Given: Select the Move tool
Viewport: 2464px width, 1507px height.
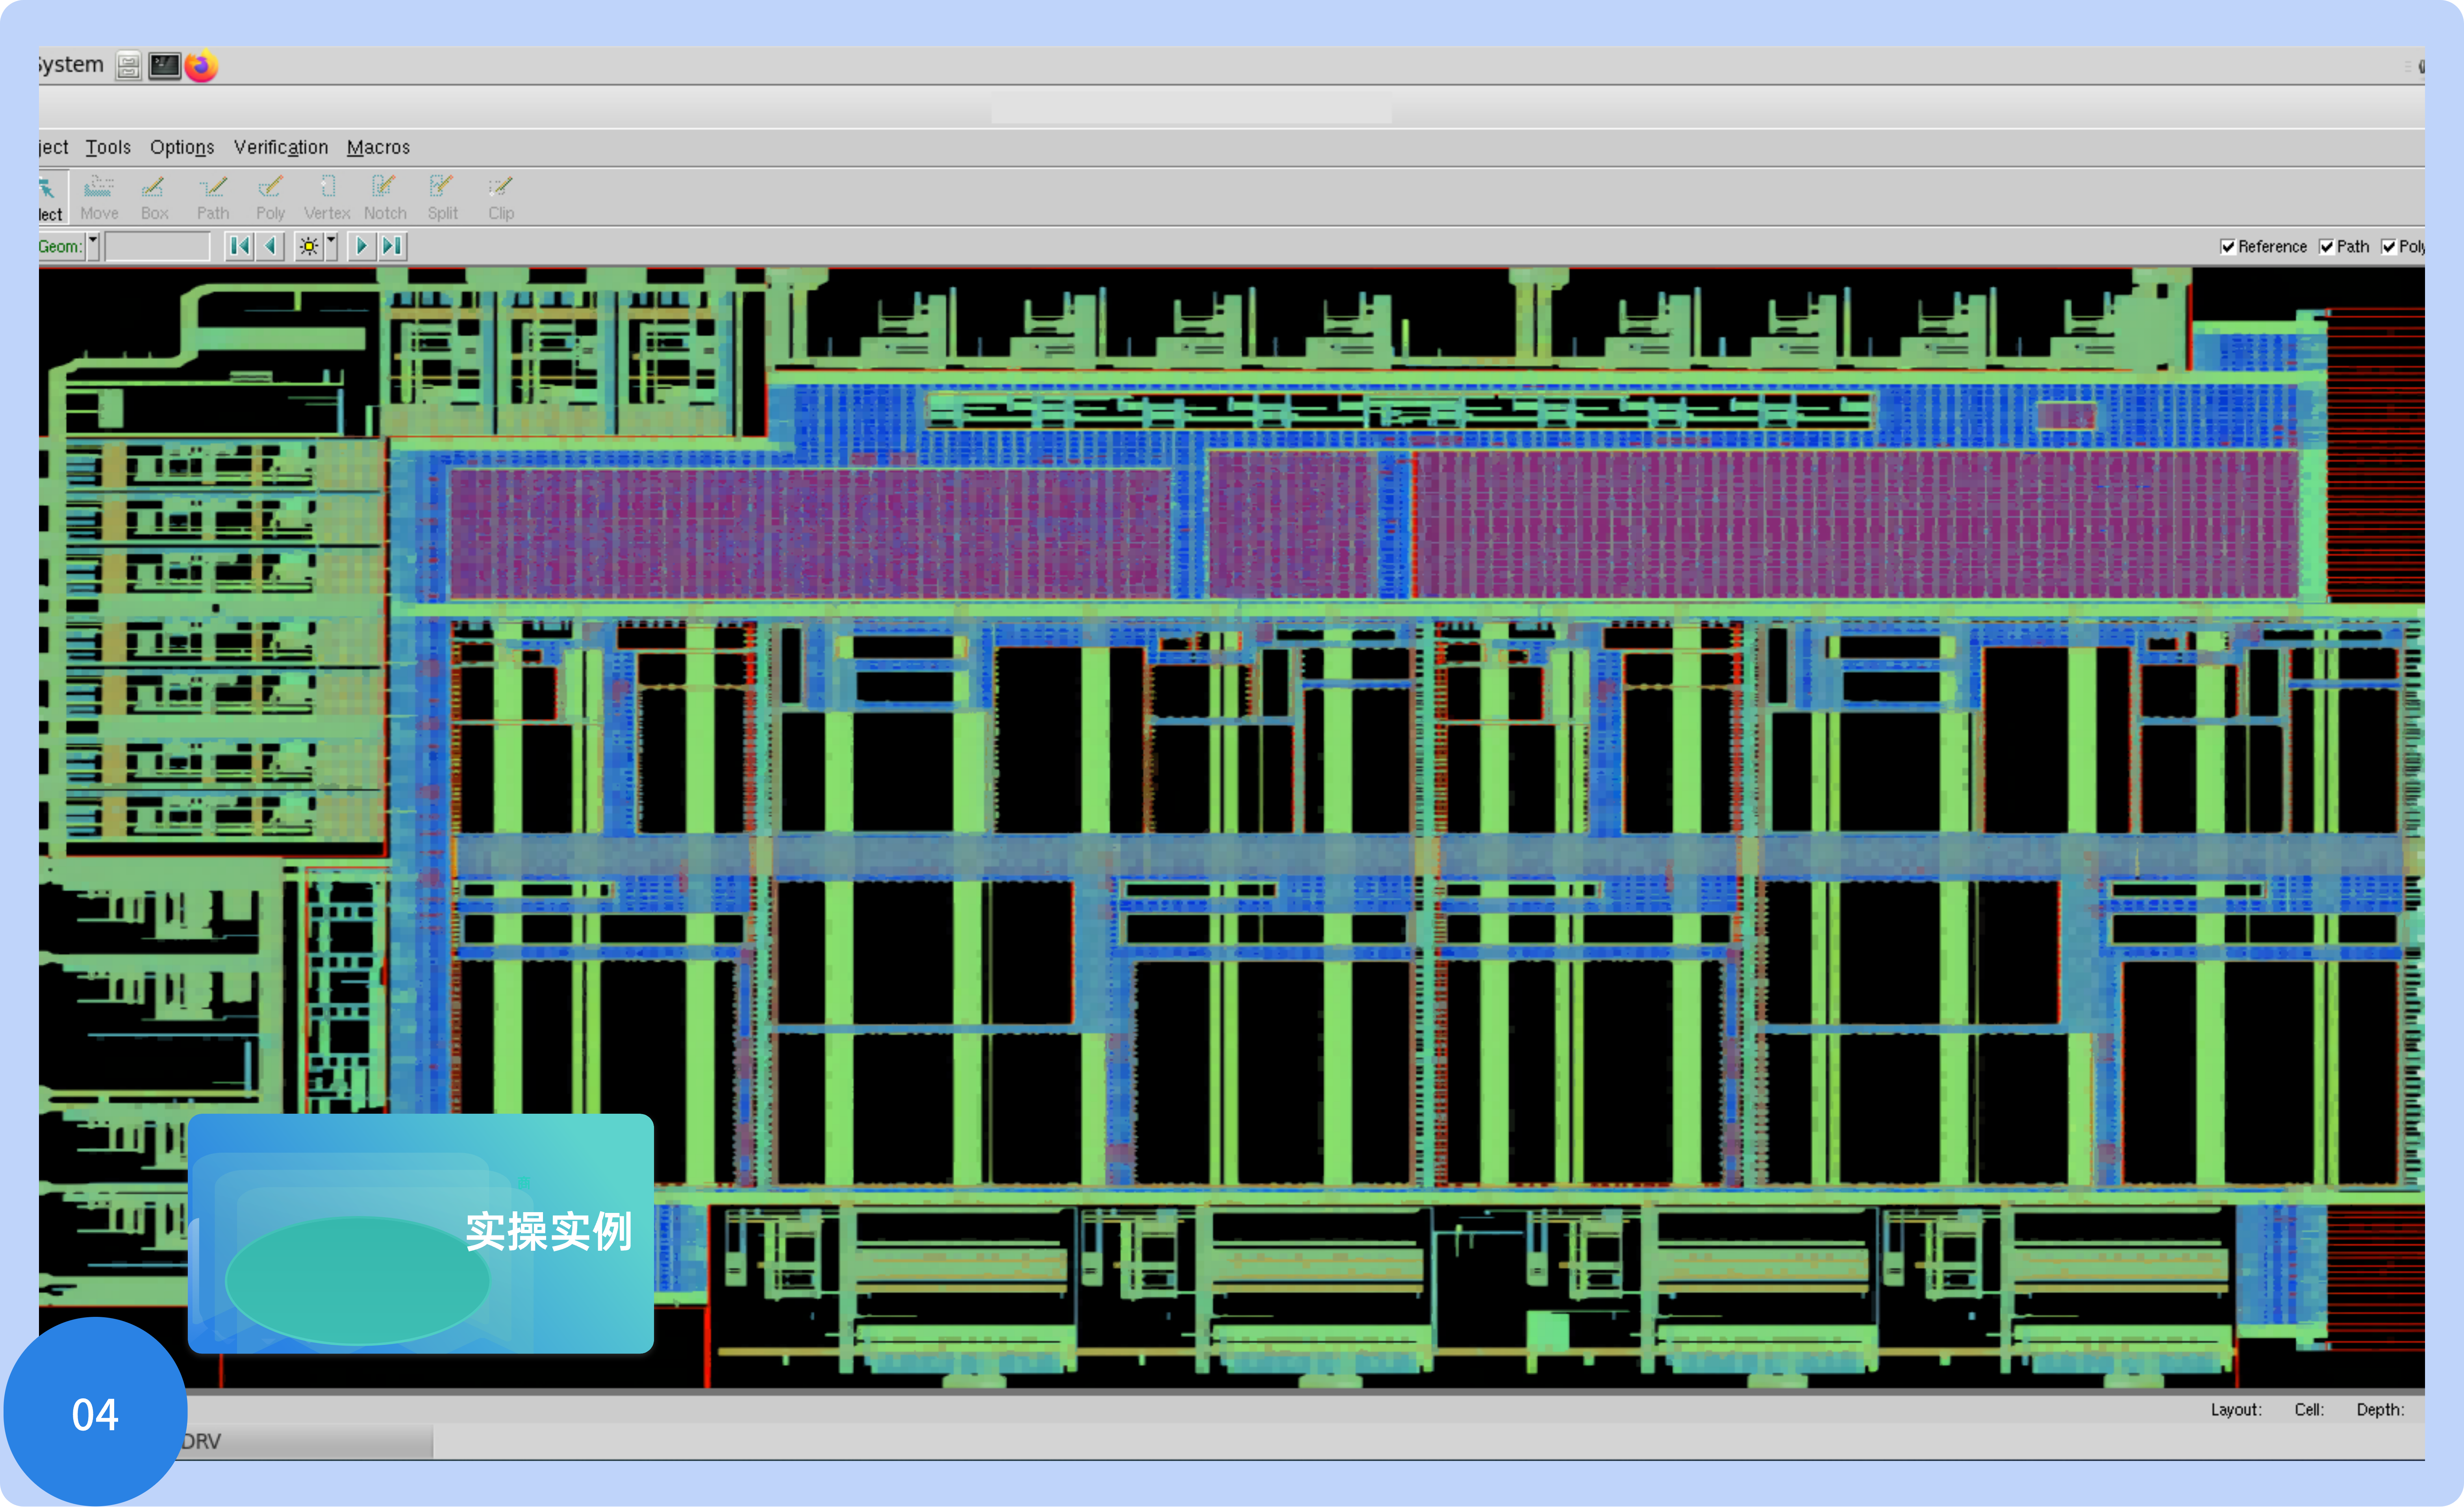Looking at the screenshot, I should 99,198.
